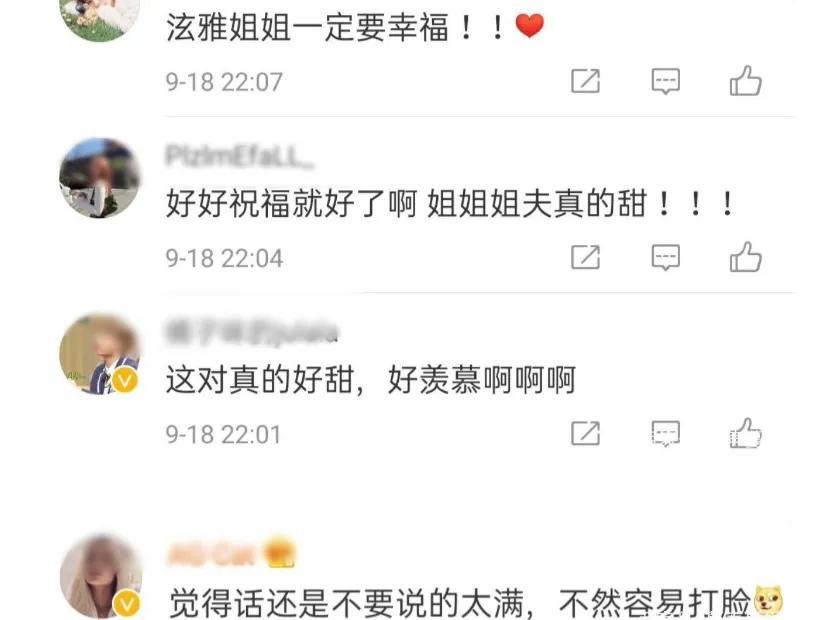The width and height of the screenshot is (827, 620).
Task: Open reply icon on 22:07 comment
Action: [x=666, y=81]
